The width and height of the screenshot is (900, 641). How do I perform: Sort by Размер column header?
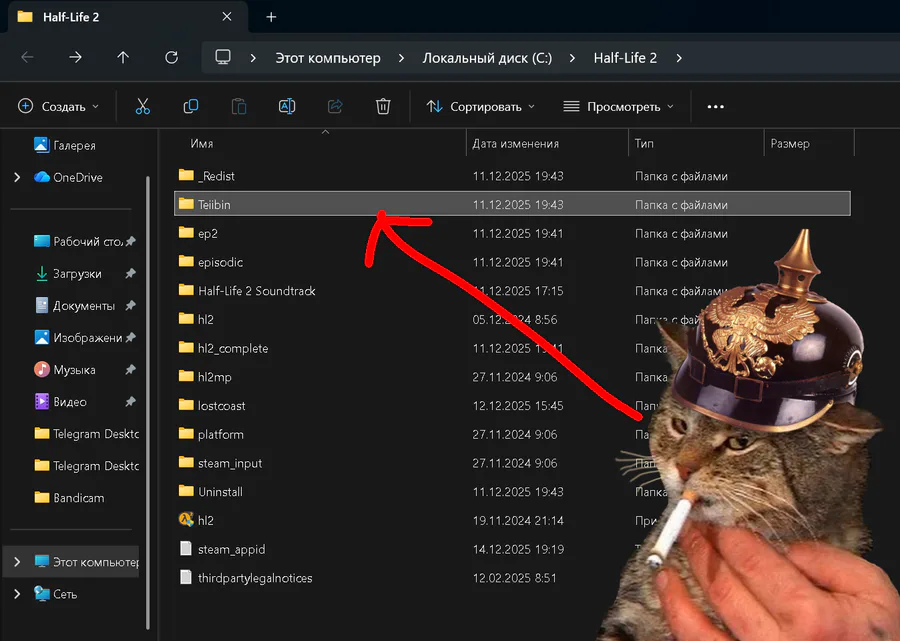(x=790, y=143)
